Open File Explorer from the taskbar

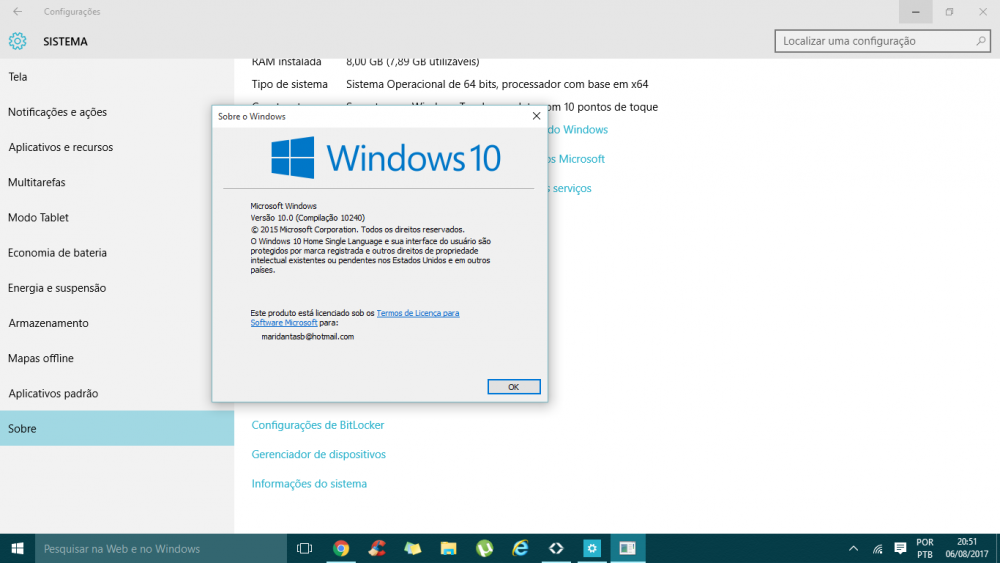(449, 548)
